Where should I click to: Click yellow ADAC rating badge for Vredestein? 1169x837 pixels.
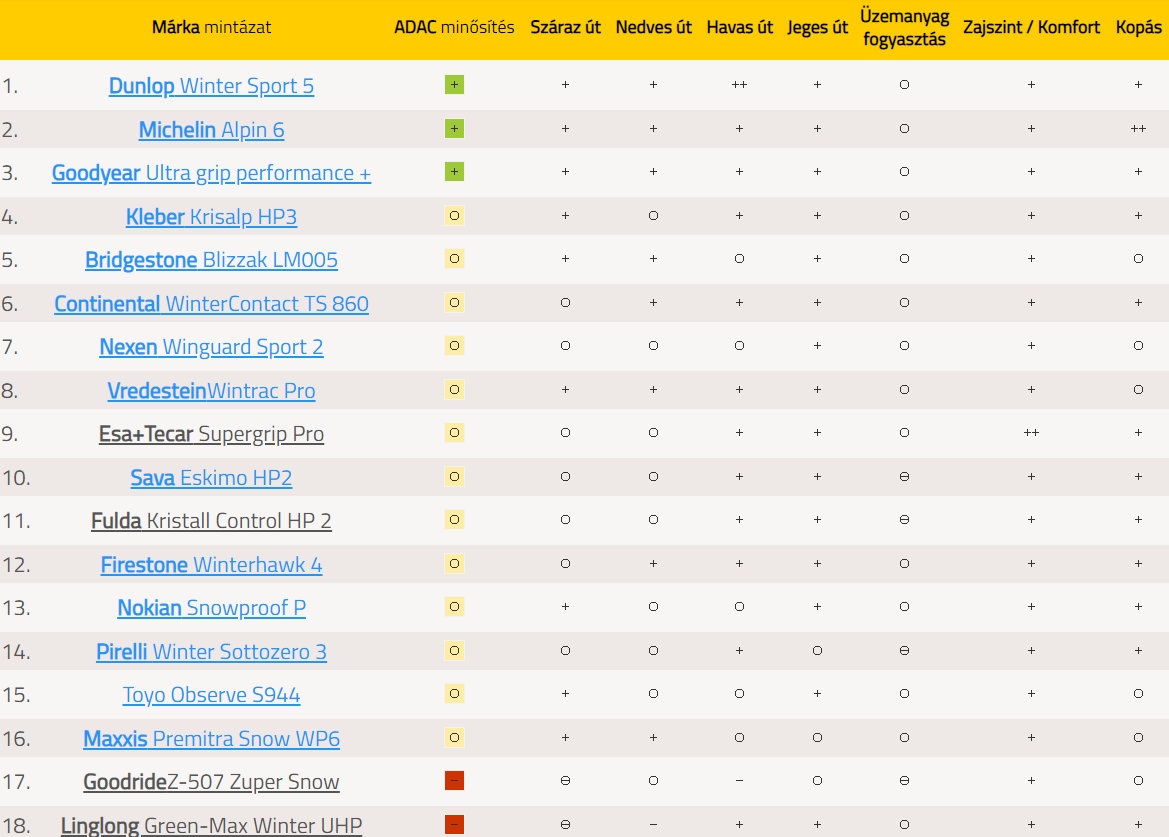[x=454, y=390]
